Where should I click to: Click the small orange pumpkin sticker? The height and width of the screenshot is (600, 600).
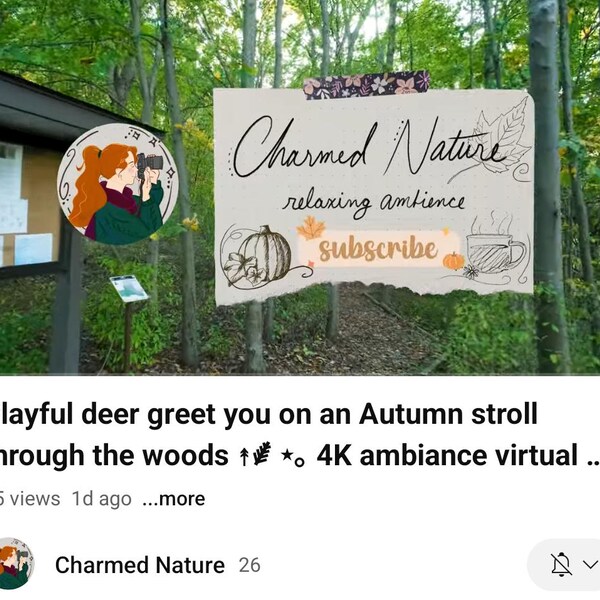(453, 262)
